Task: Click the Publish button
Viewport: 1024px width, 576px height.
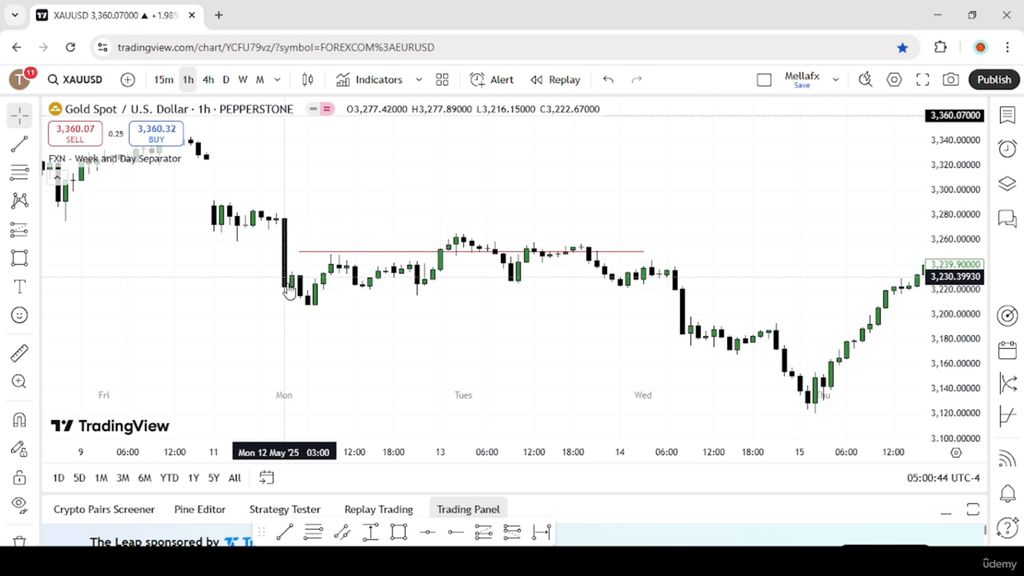Action: coord(993,80)
